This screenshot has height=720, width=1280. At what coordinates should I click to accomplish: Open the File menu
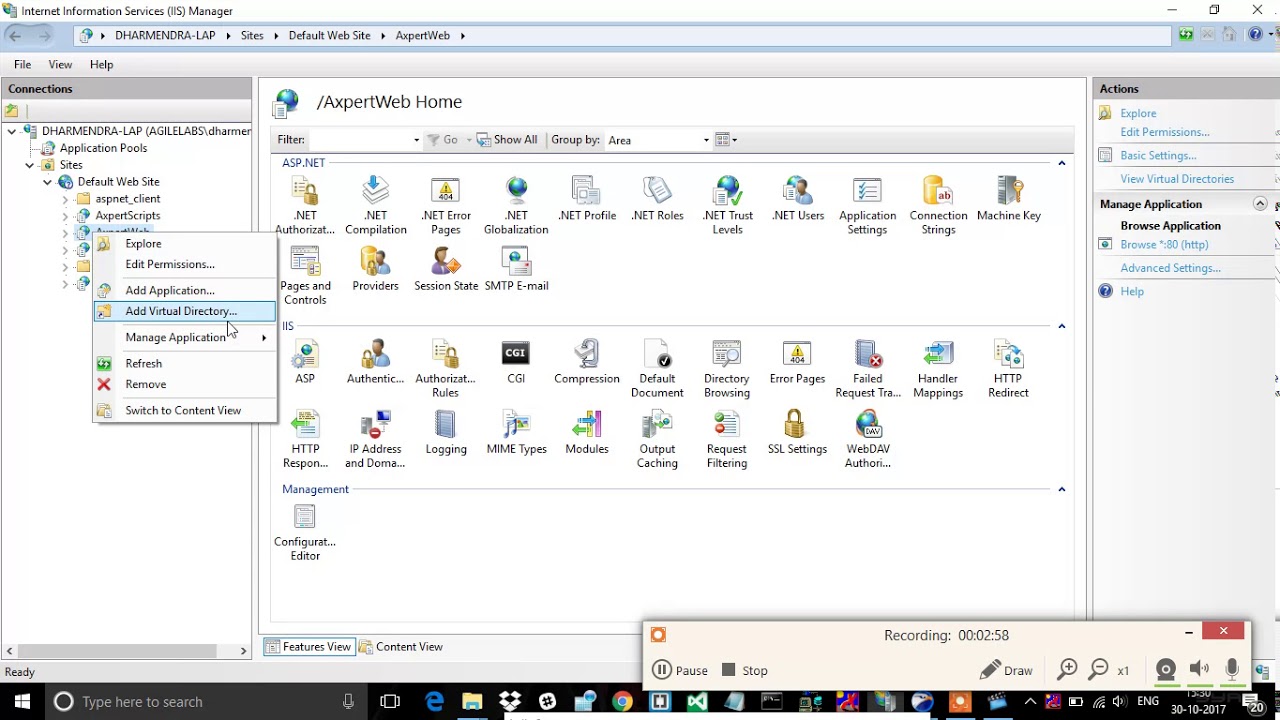22,64
